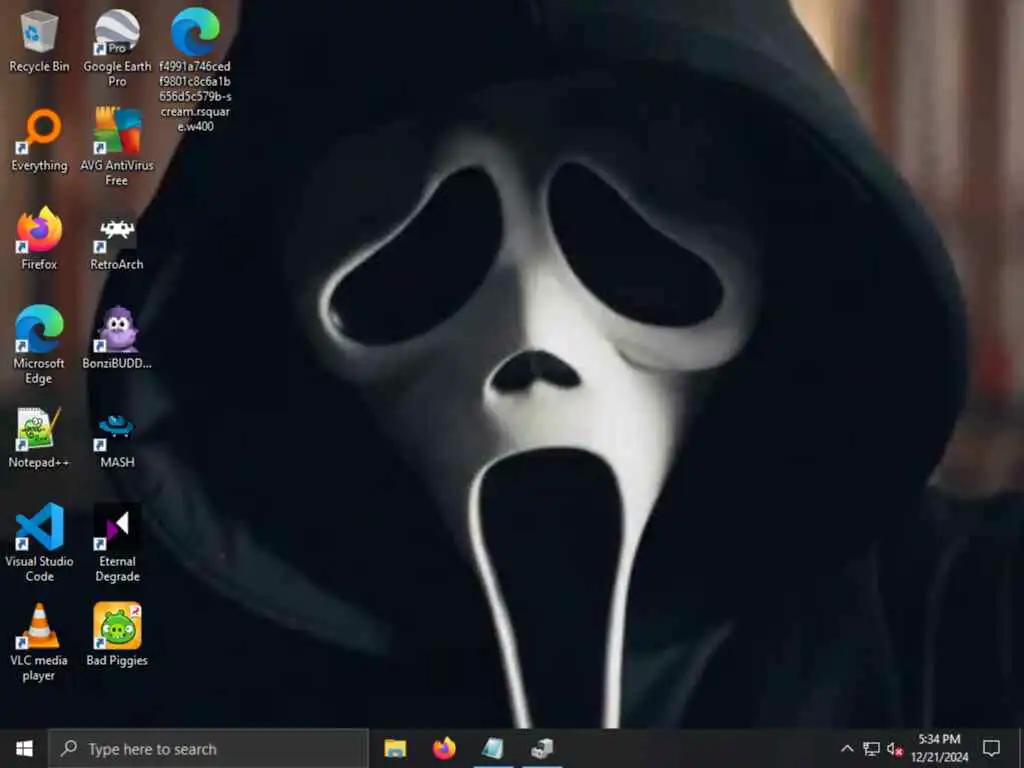This screenshot has height=768, width=1024.
Task: Open the clock showing 5:34 PM
Action: click(940, 748)
